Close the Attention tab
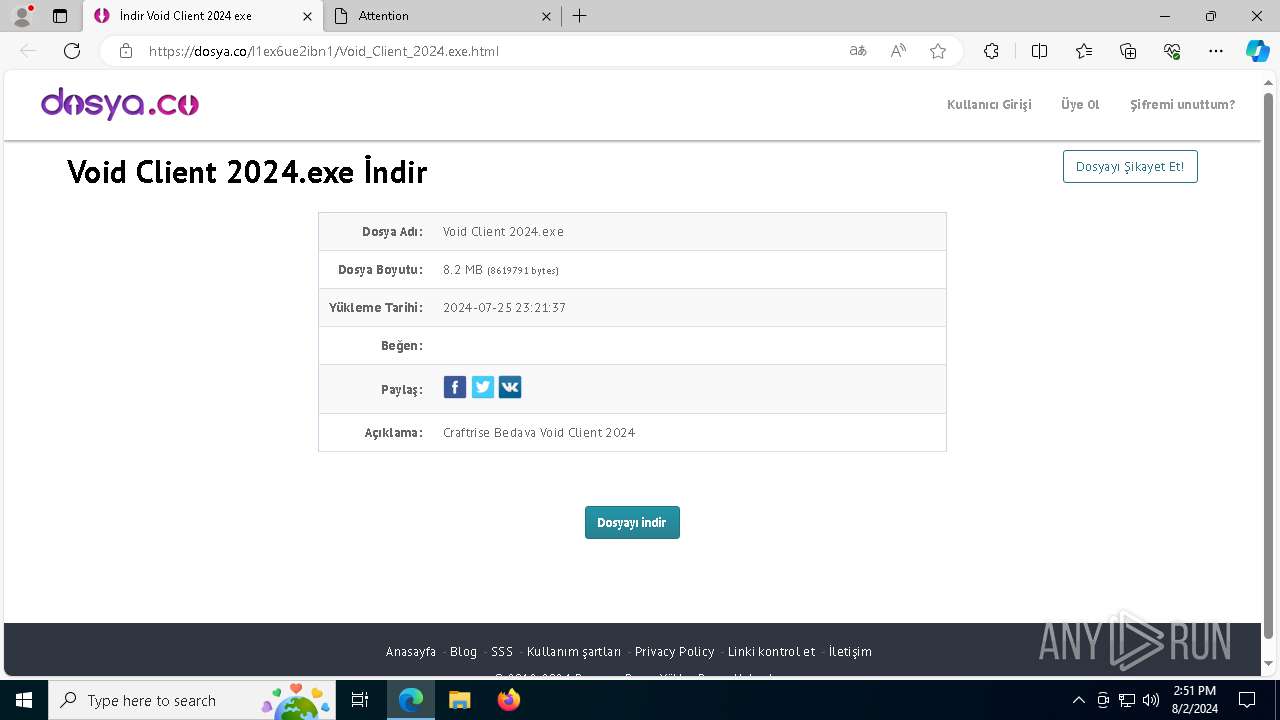The image size is (1280, 720). 546,16
